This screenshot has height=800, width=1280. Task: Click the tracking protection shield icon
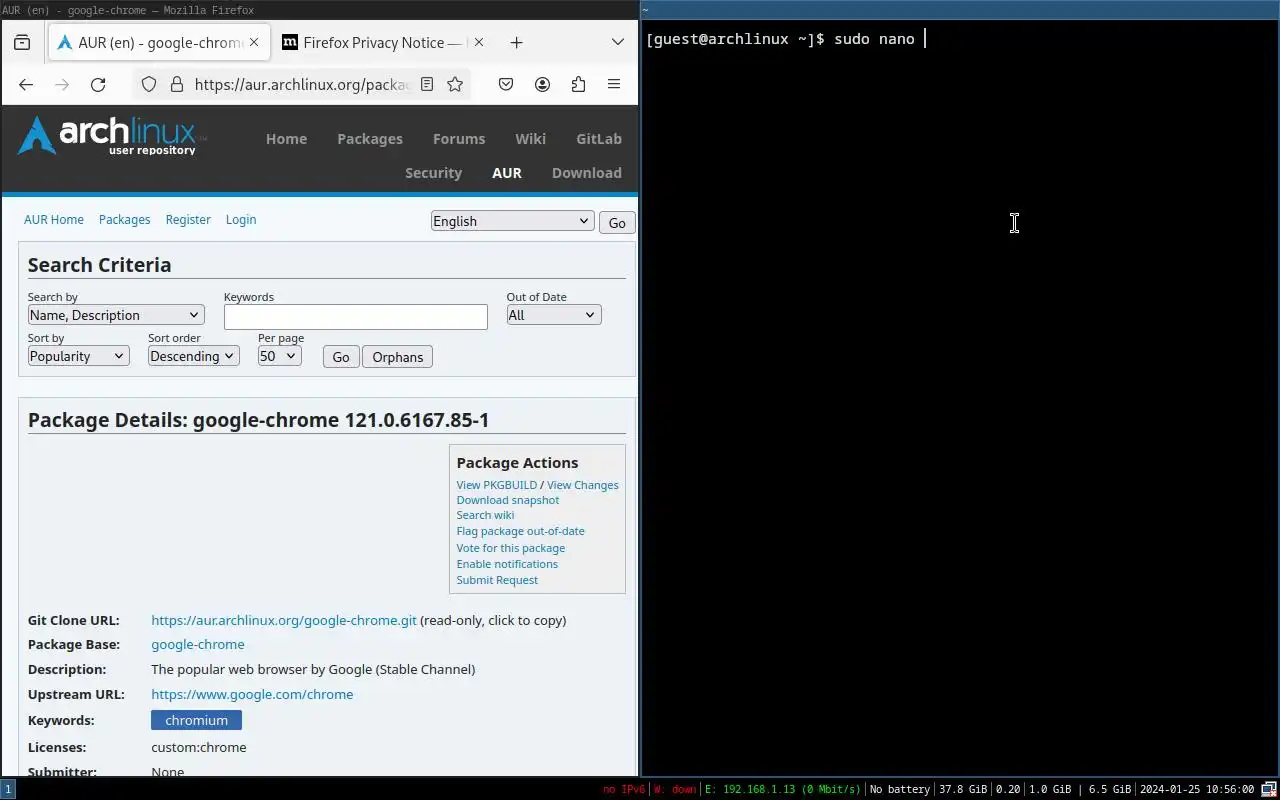click(x=149, y=85)
